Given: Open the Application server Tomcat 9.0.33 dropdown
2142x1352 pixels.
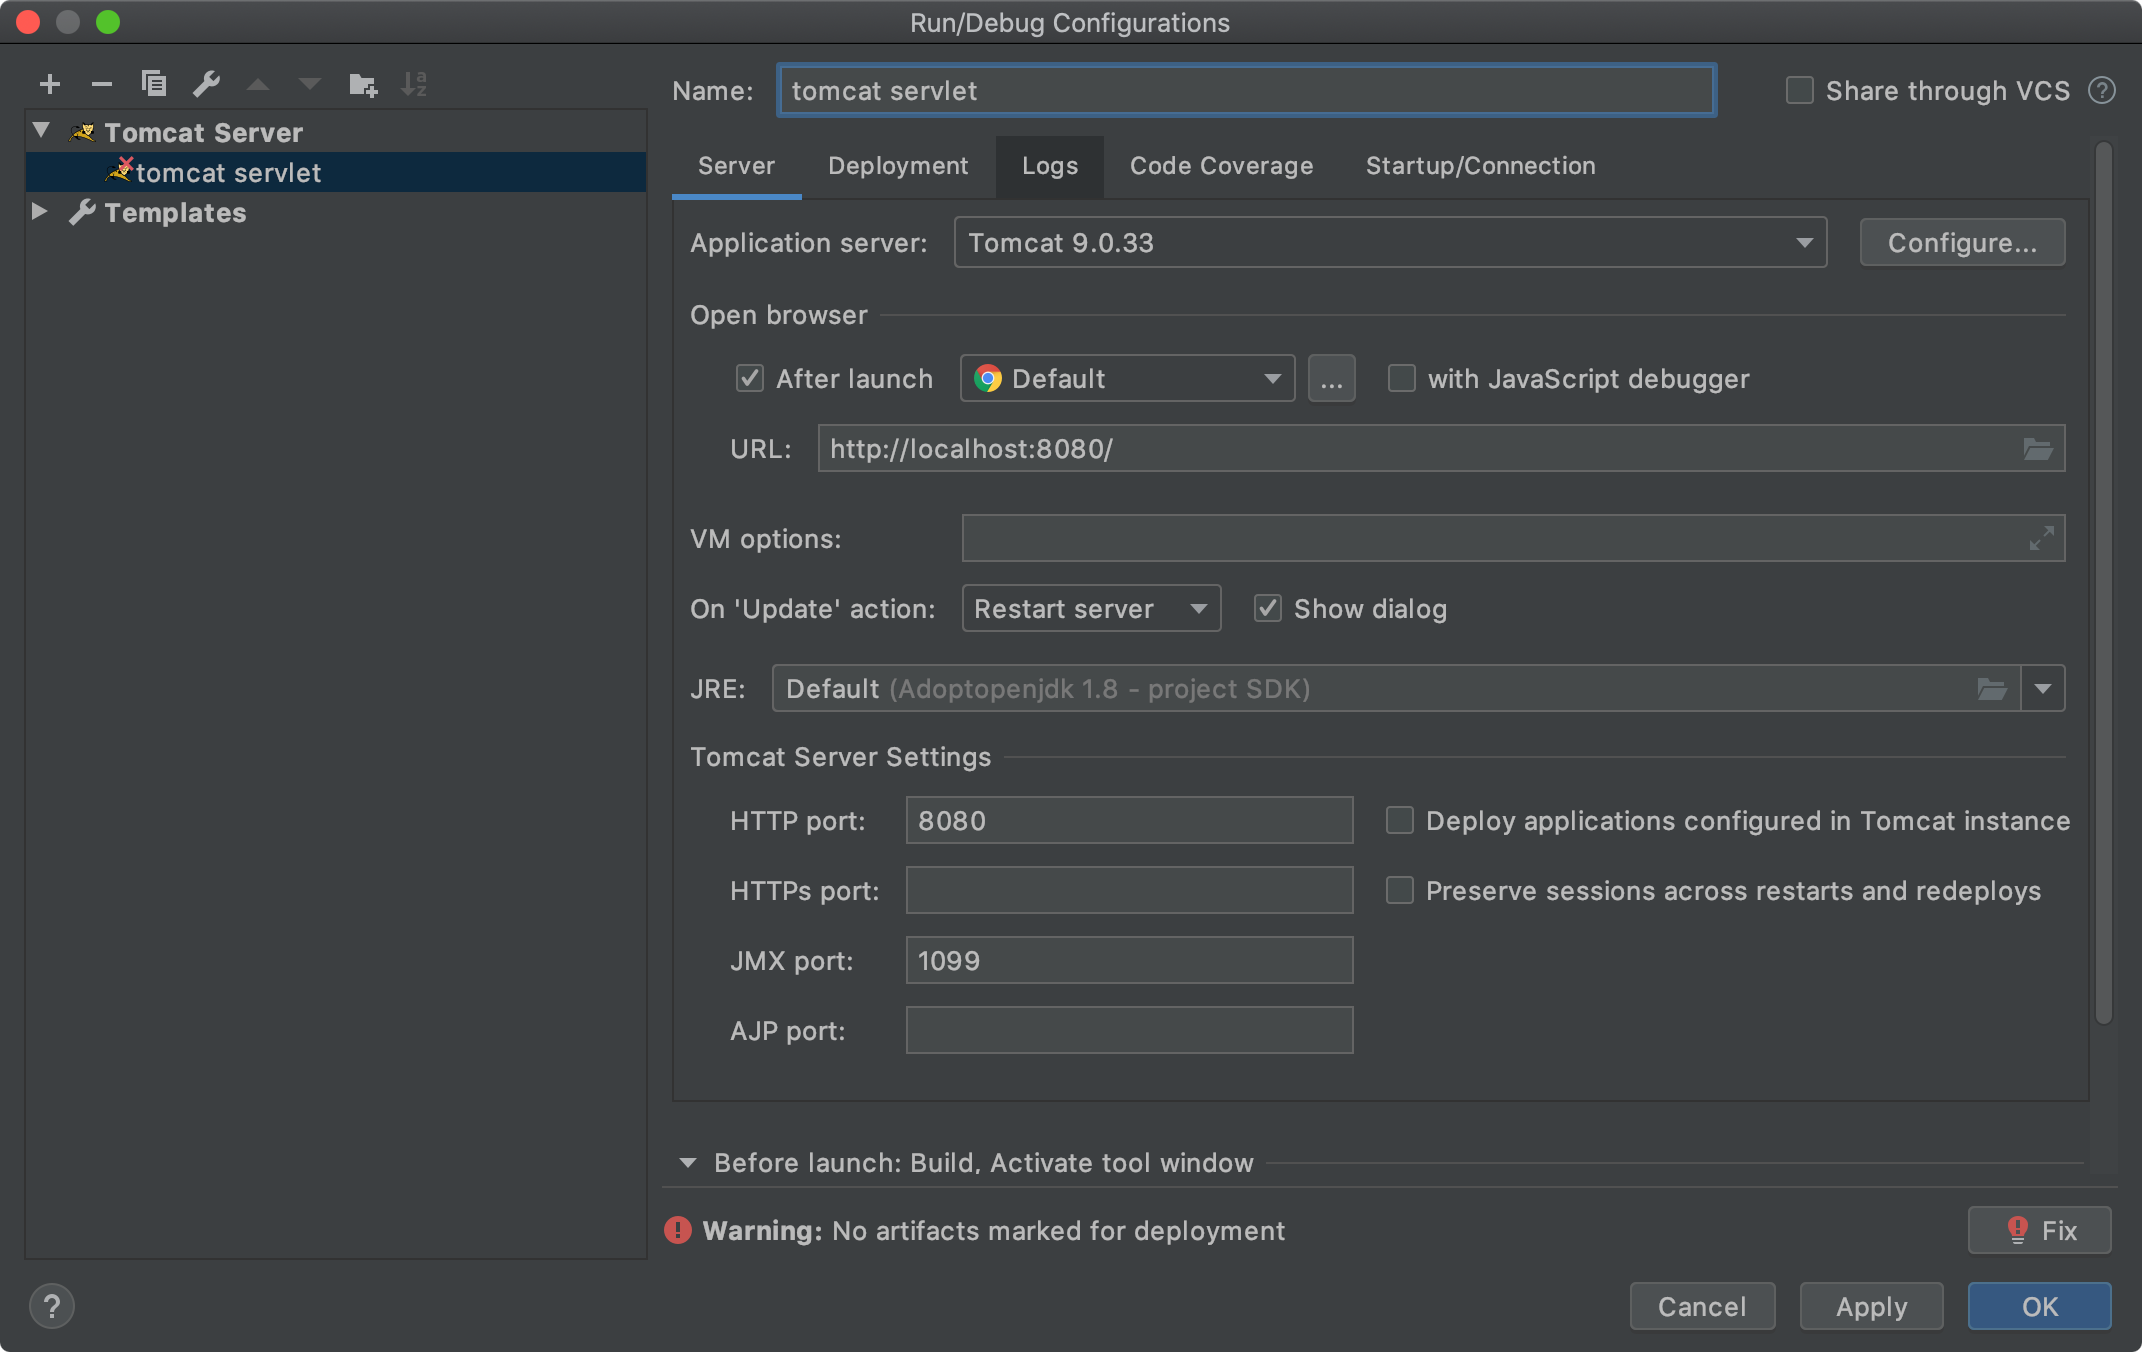Looking at the screenshot, I should click(1390, 243).
